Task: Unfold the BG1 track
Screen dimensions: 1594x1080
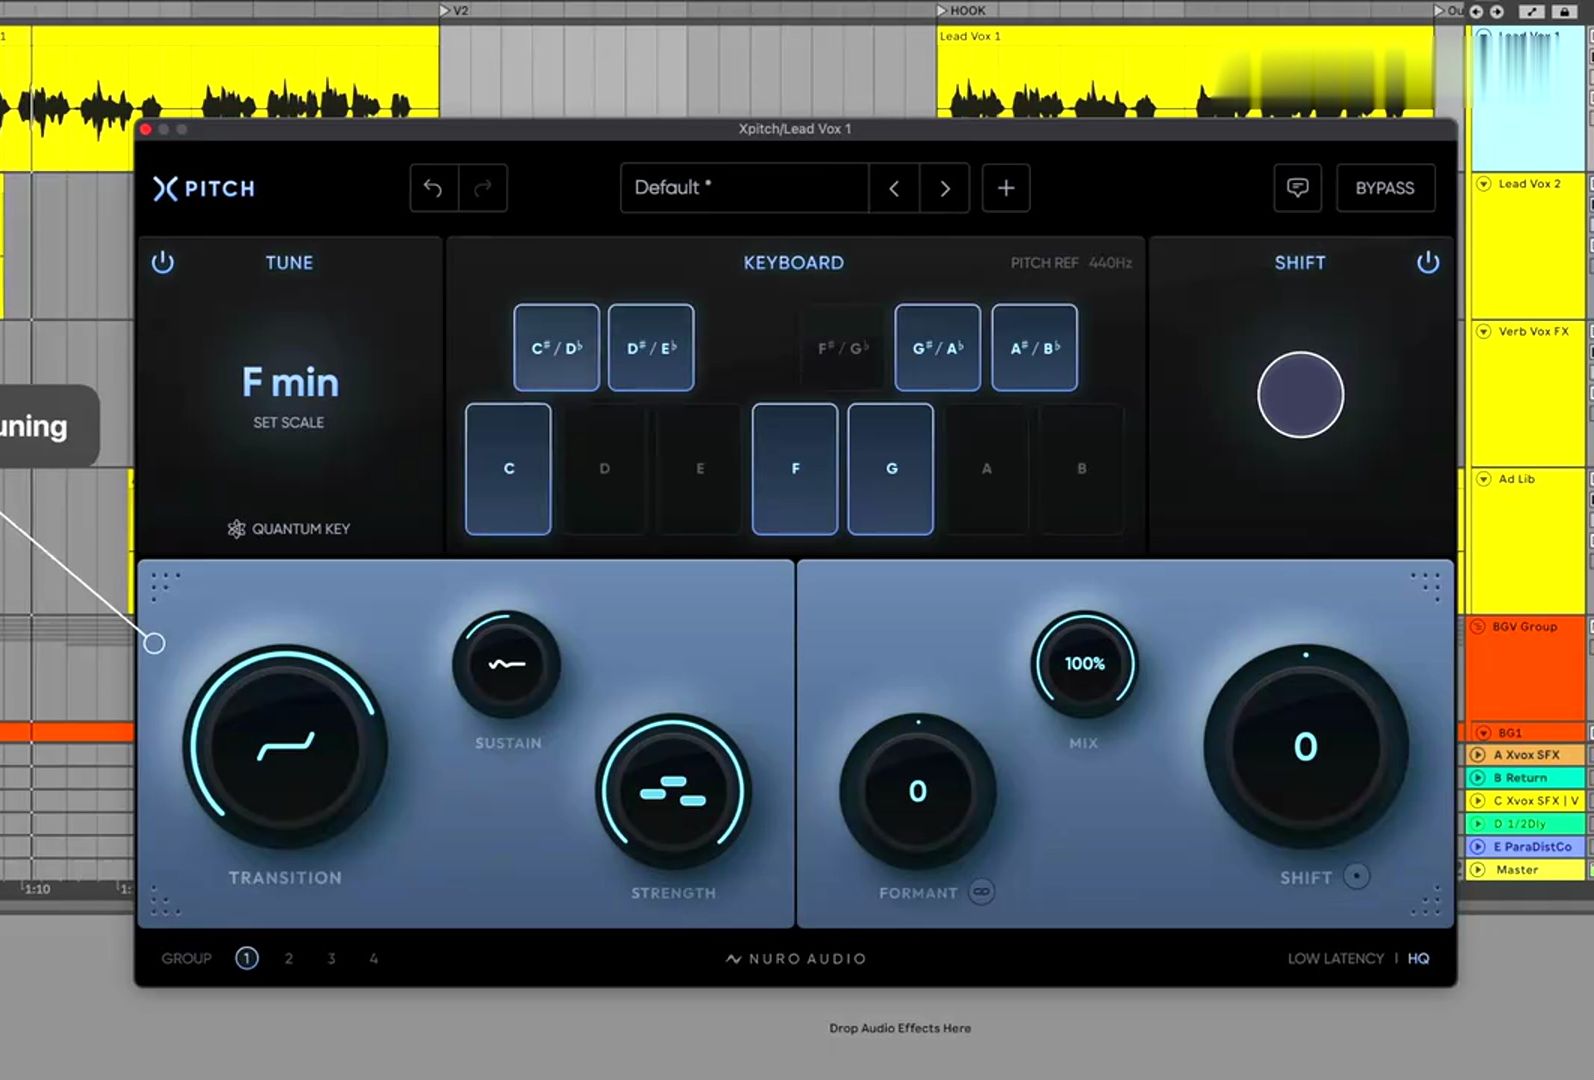Action: pos(1484,733)
